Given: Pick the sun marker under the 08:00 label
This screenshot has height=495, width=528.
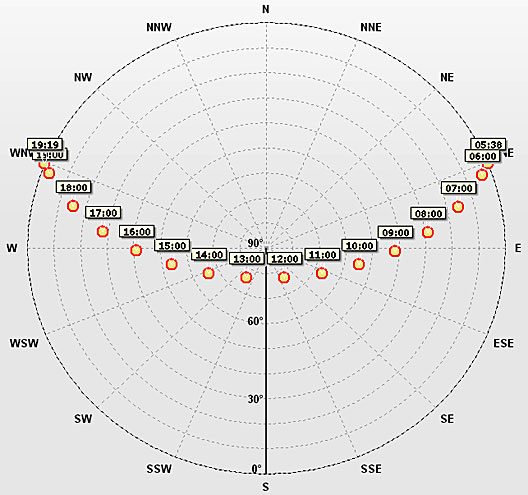Looking at the screenshot, I should click(x=428, y=232).
